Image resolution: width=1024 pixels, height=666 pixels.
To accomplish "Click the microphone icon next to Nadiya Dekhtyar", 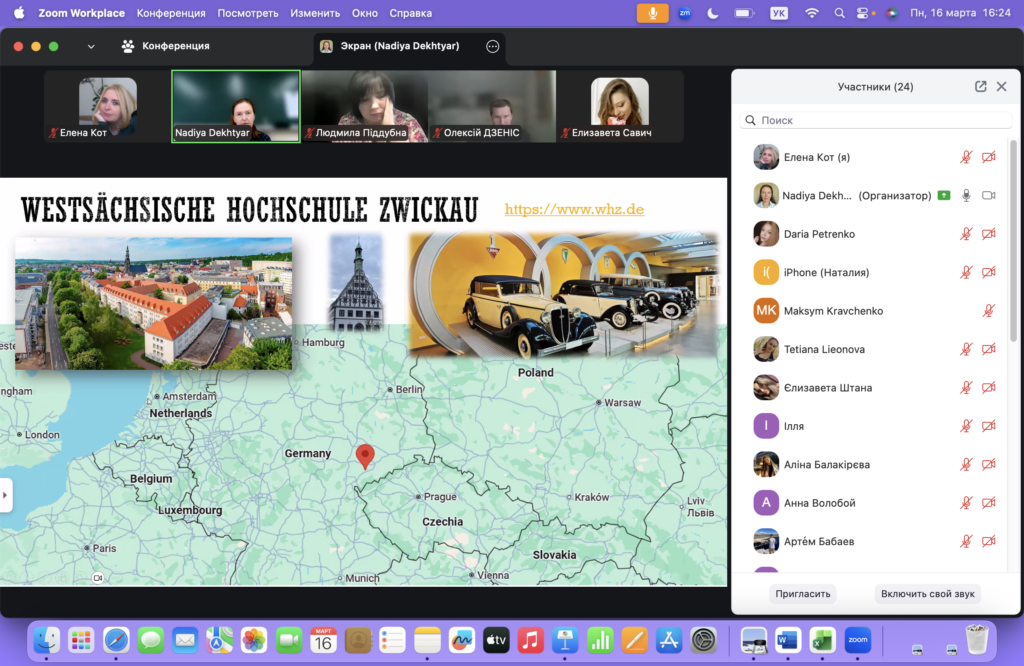I will (966, 195).
